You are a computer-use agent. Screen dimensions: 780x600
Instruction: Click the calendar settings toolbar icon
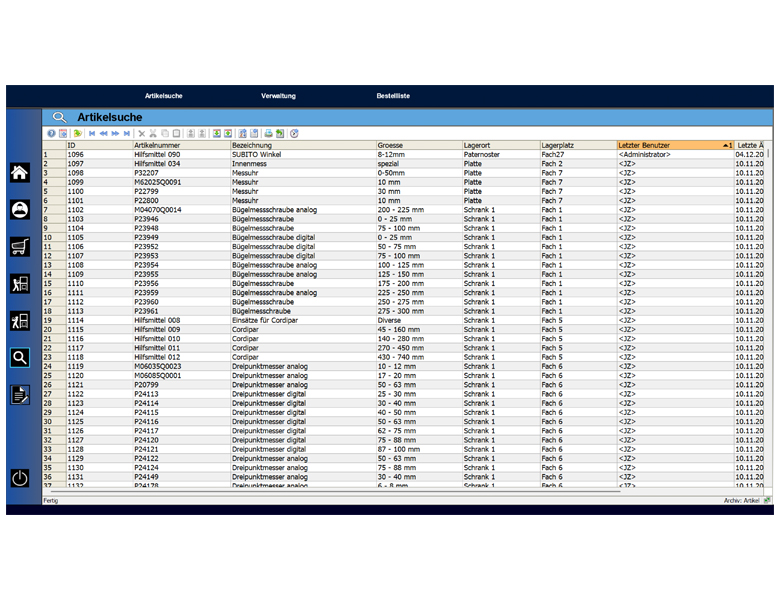click(x=63, y=133)
